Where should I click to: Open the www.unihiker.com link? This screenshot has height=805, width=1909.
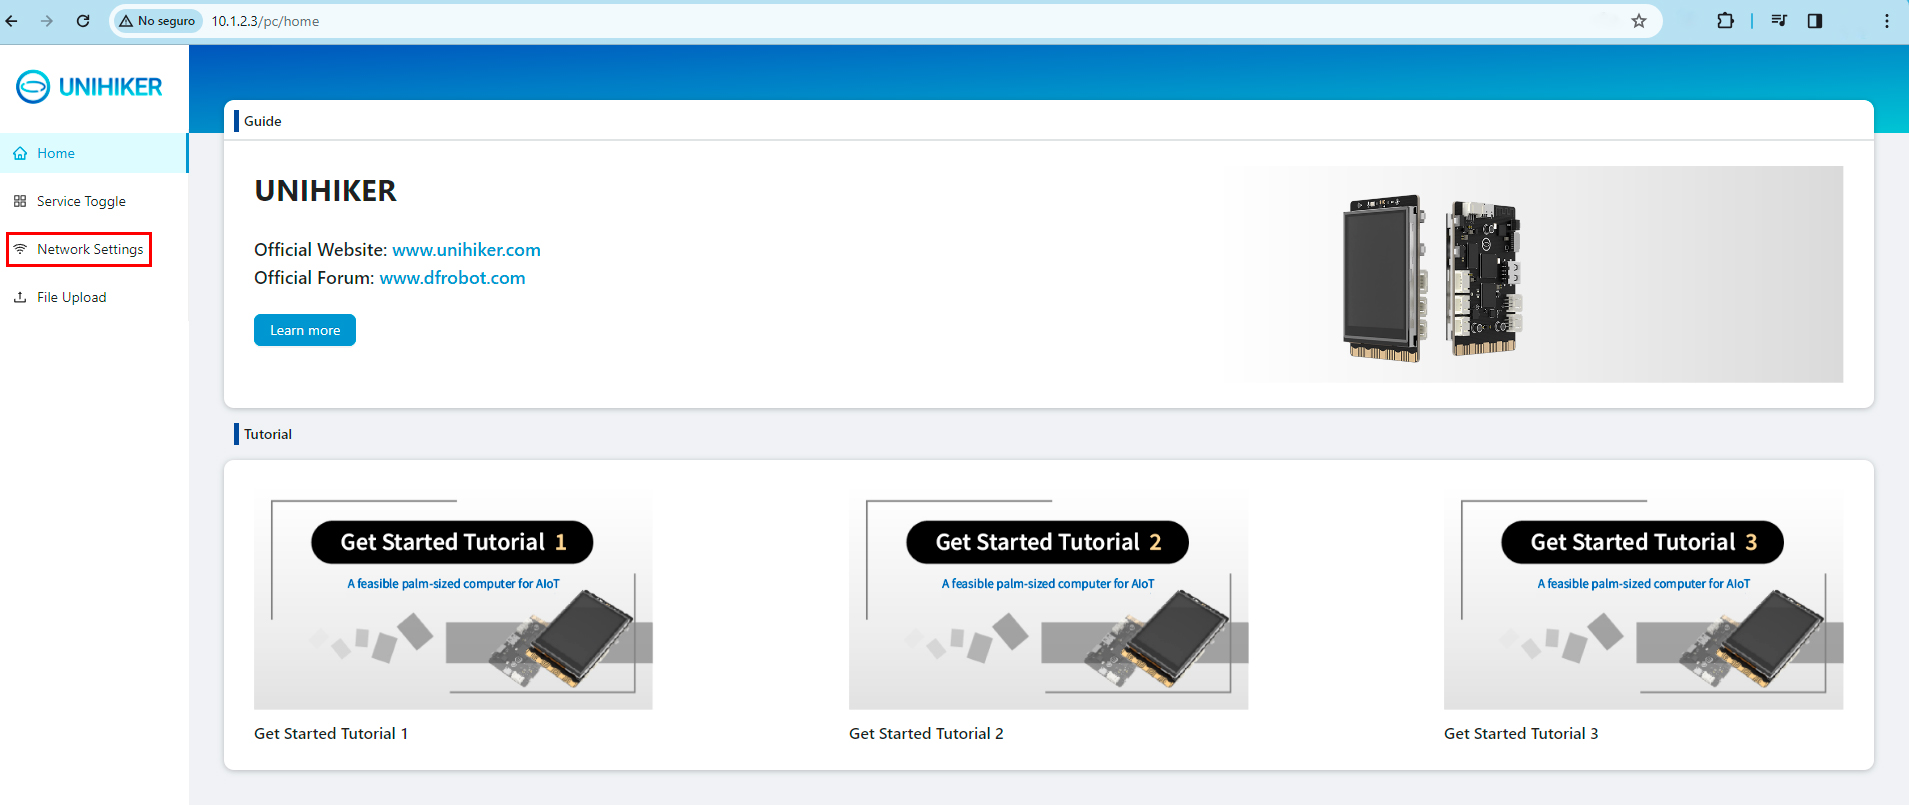[x=466, y=250]
